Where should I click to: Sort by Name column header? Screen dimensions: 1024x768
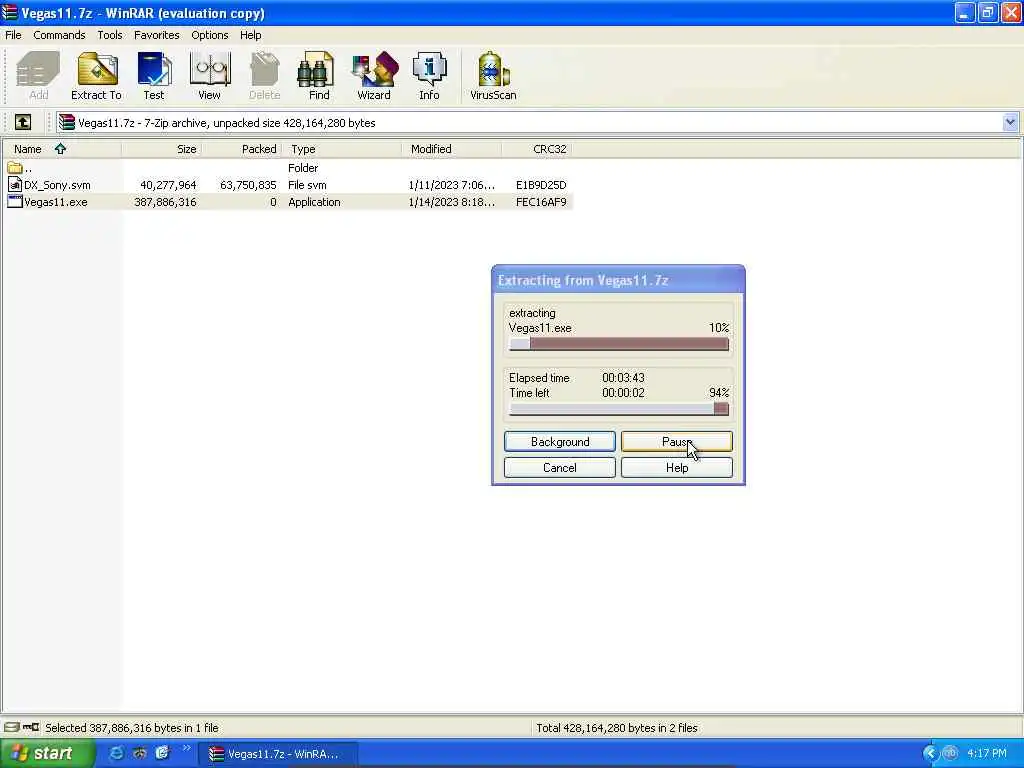click(x=61, y=149)
